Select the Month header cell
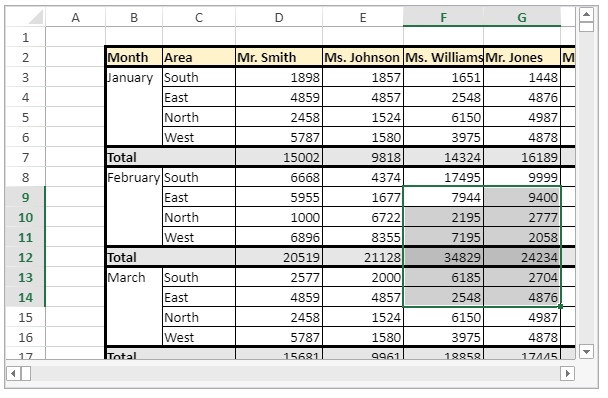 [x=134, y=57]
